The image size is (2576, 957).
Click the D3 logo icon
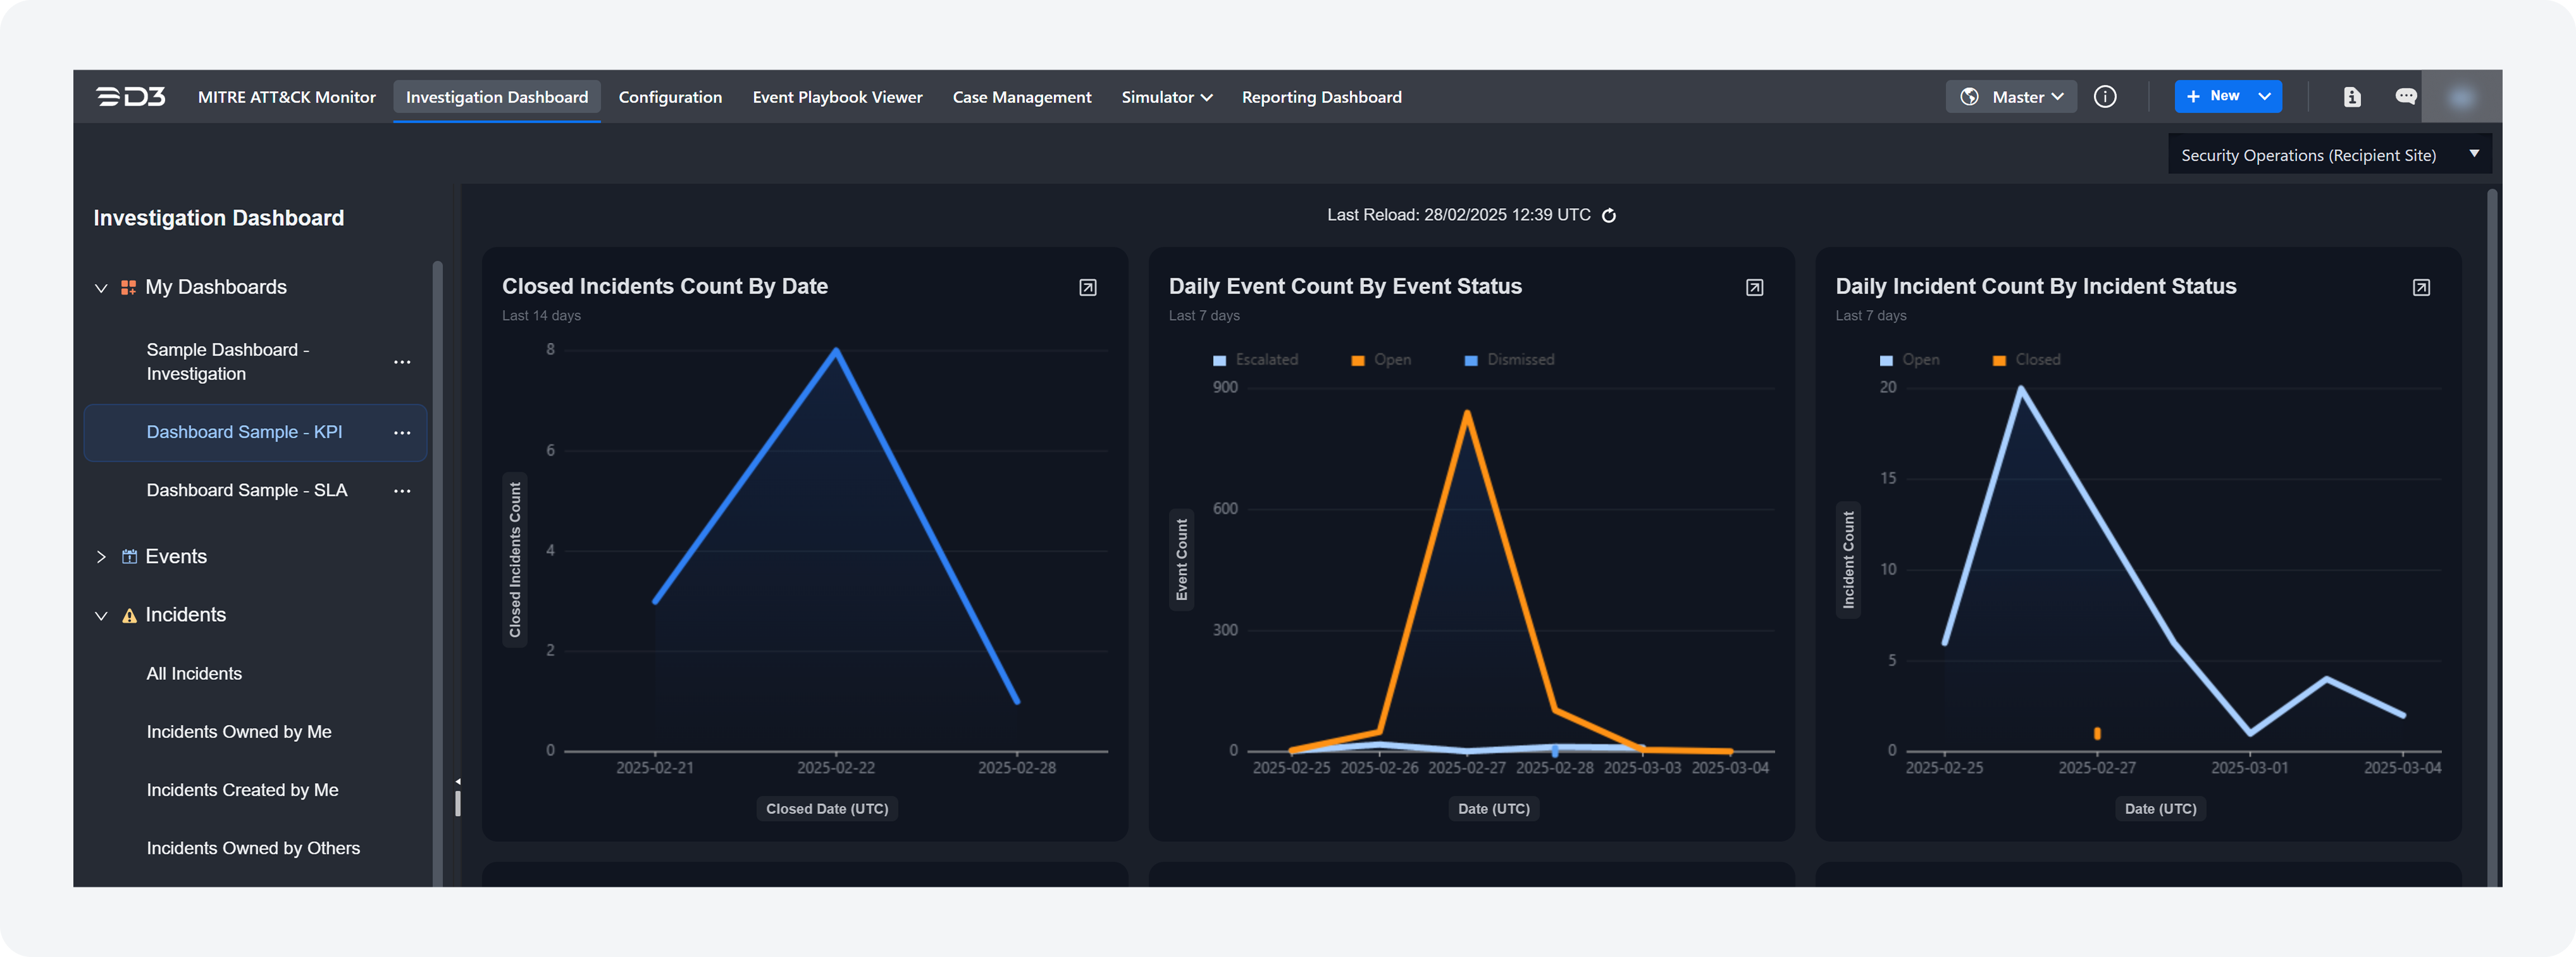[131, 97]
